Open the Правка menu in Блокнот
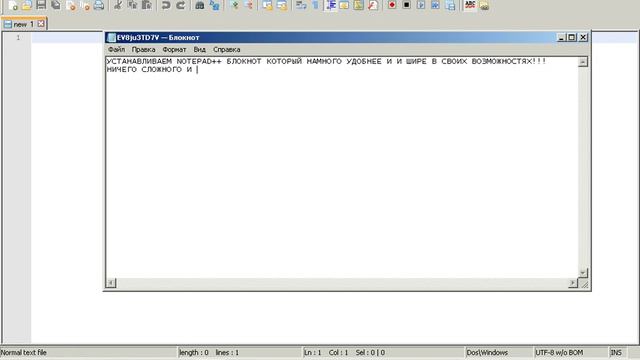 click(143, 49)
